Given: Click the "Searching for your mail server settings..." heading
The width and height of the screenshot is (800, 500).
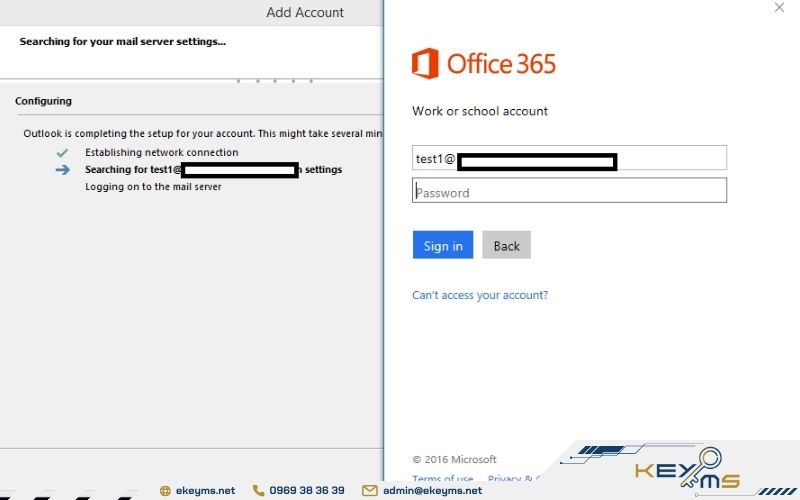Looking at the screenshot, I should (x=122, y=42).
